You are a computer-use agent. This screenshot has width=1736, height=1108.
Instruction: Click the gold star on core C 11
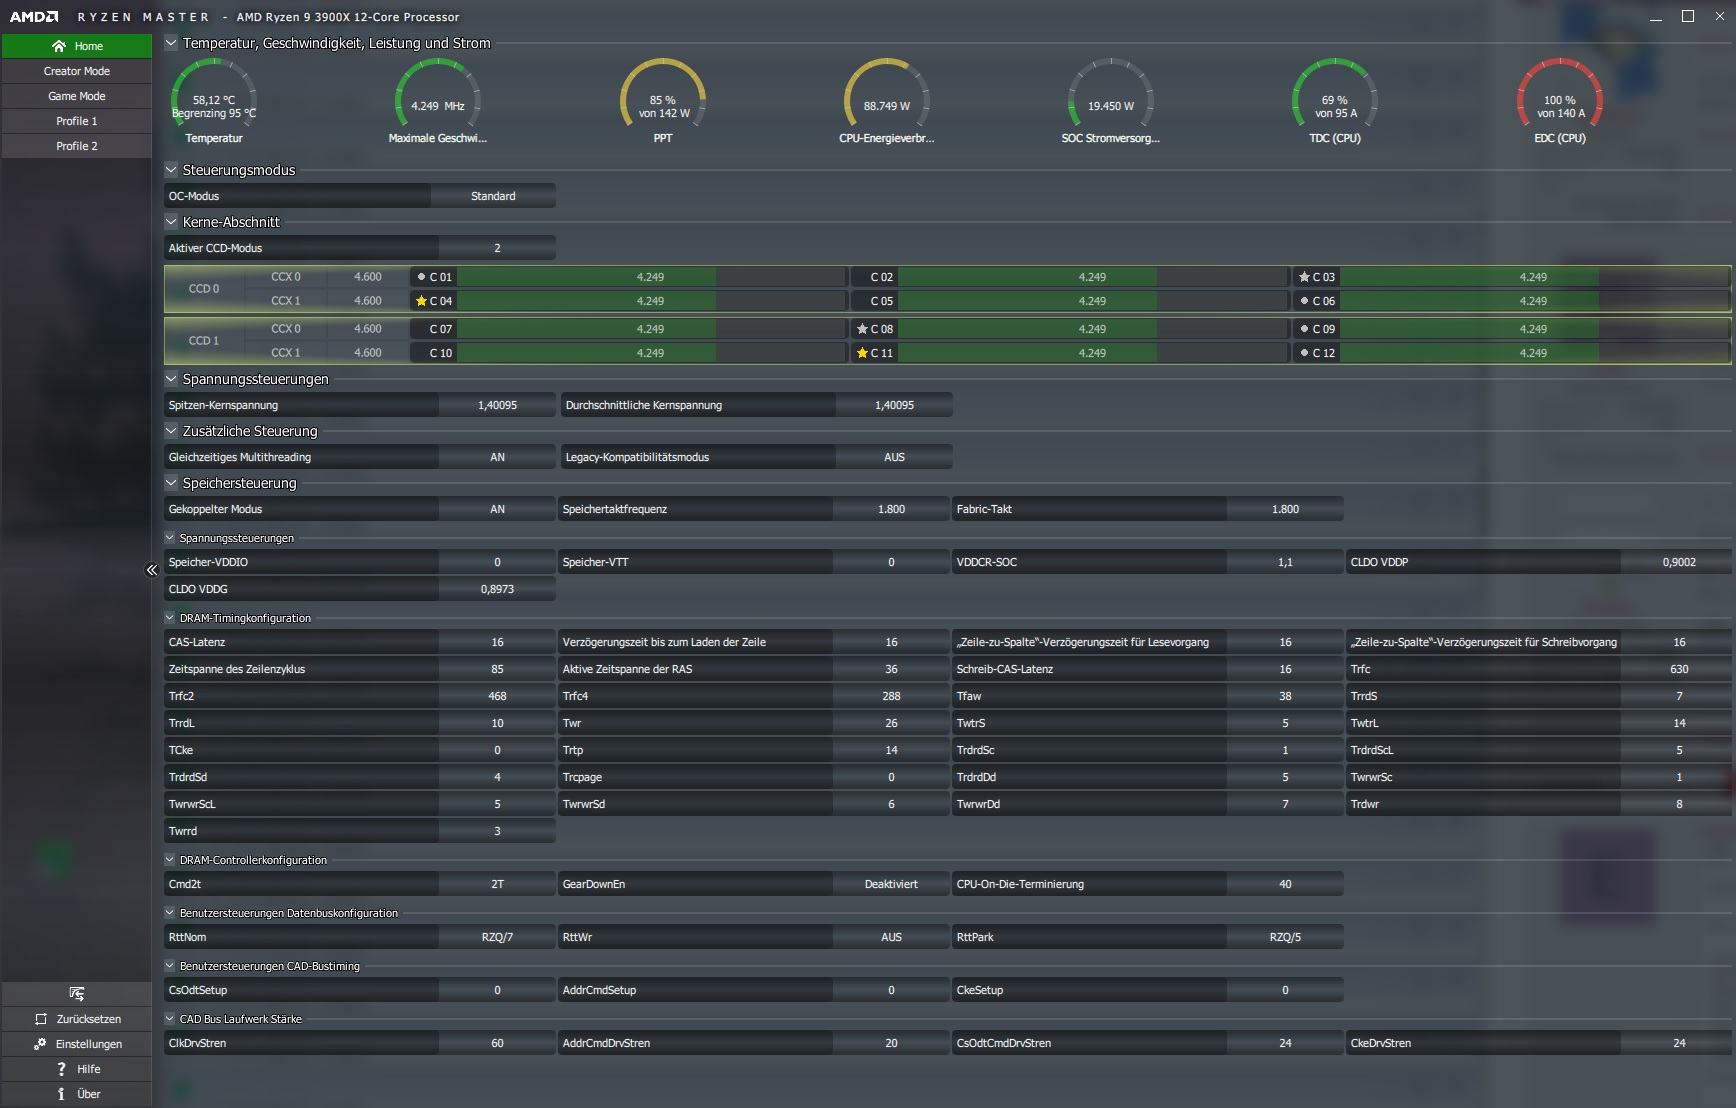coord(862,353)
